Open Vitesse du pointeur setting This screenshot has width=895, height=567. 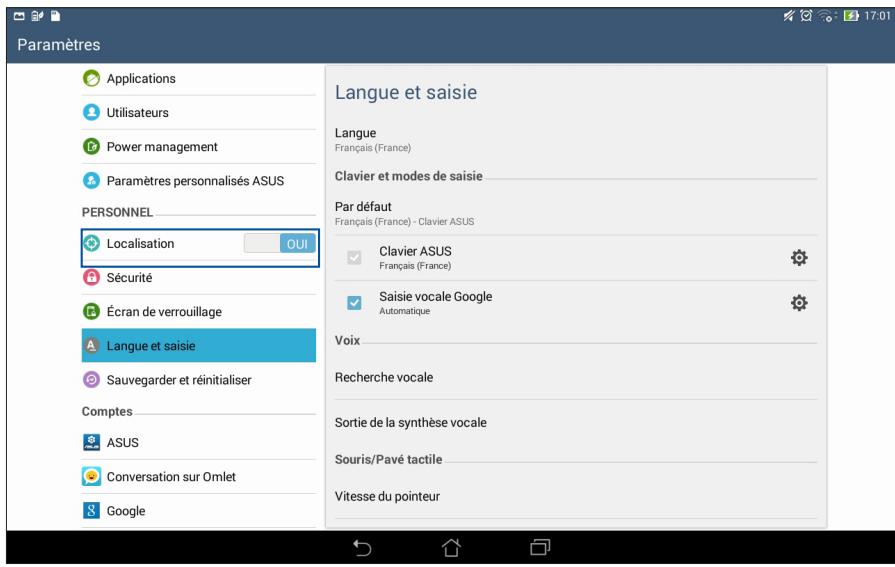pyautogui.click(x=576, y=496)
